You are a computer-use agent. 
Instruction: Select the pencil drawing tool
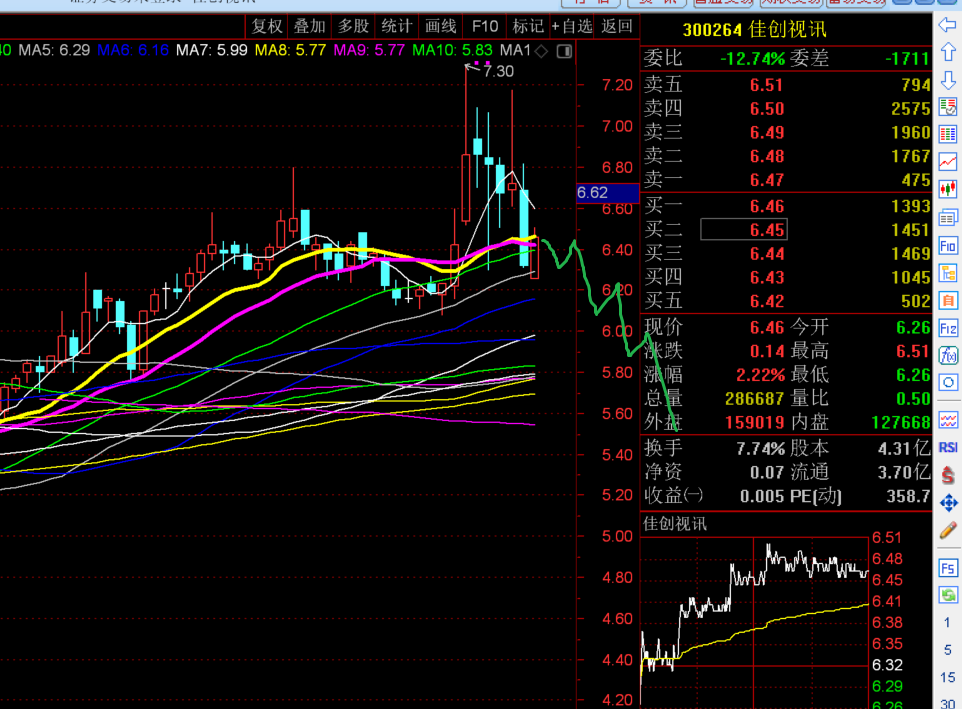pyautogui.click(x=948, y=530)
